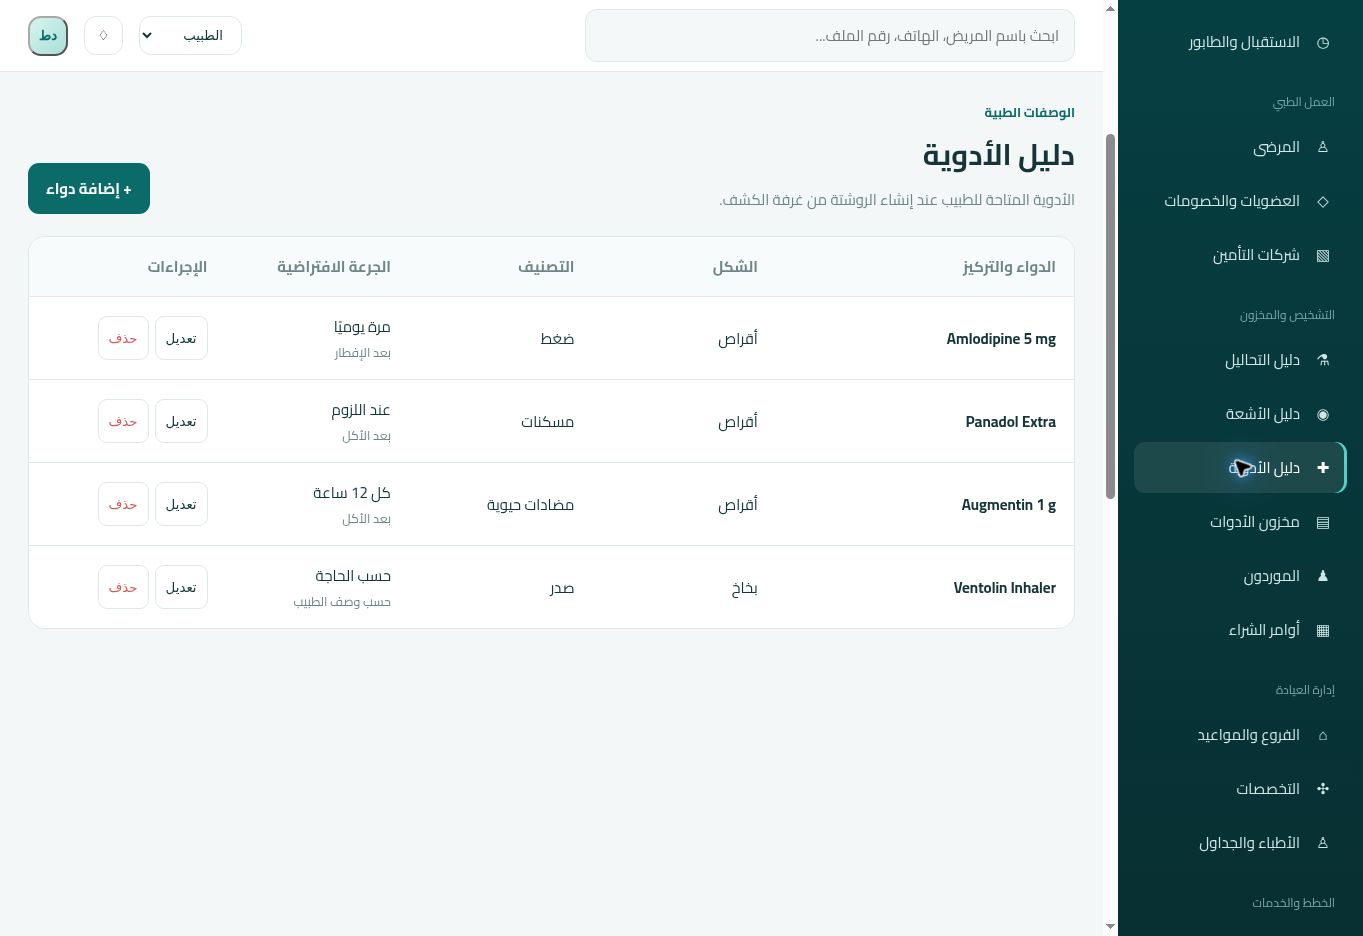Viewport: 1363px width, 936px height.
Task: Click the diamond icon beside العضويات والخصومات
Action: pyautogui.click(x=1323, y=201)
